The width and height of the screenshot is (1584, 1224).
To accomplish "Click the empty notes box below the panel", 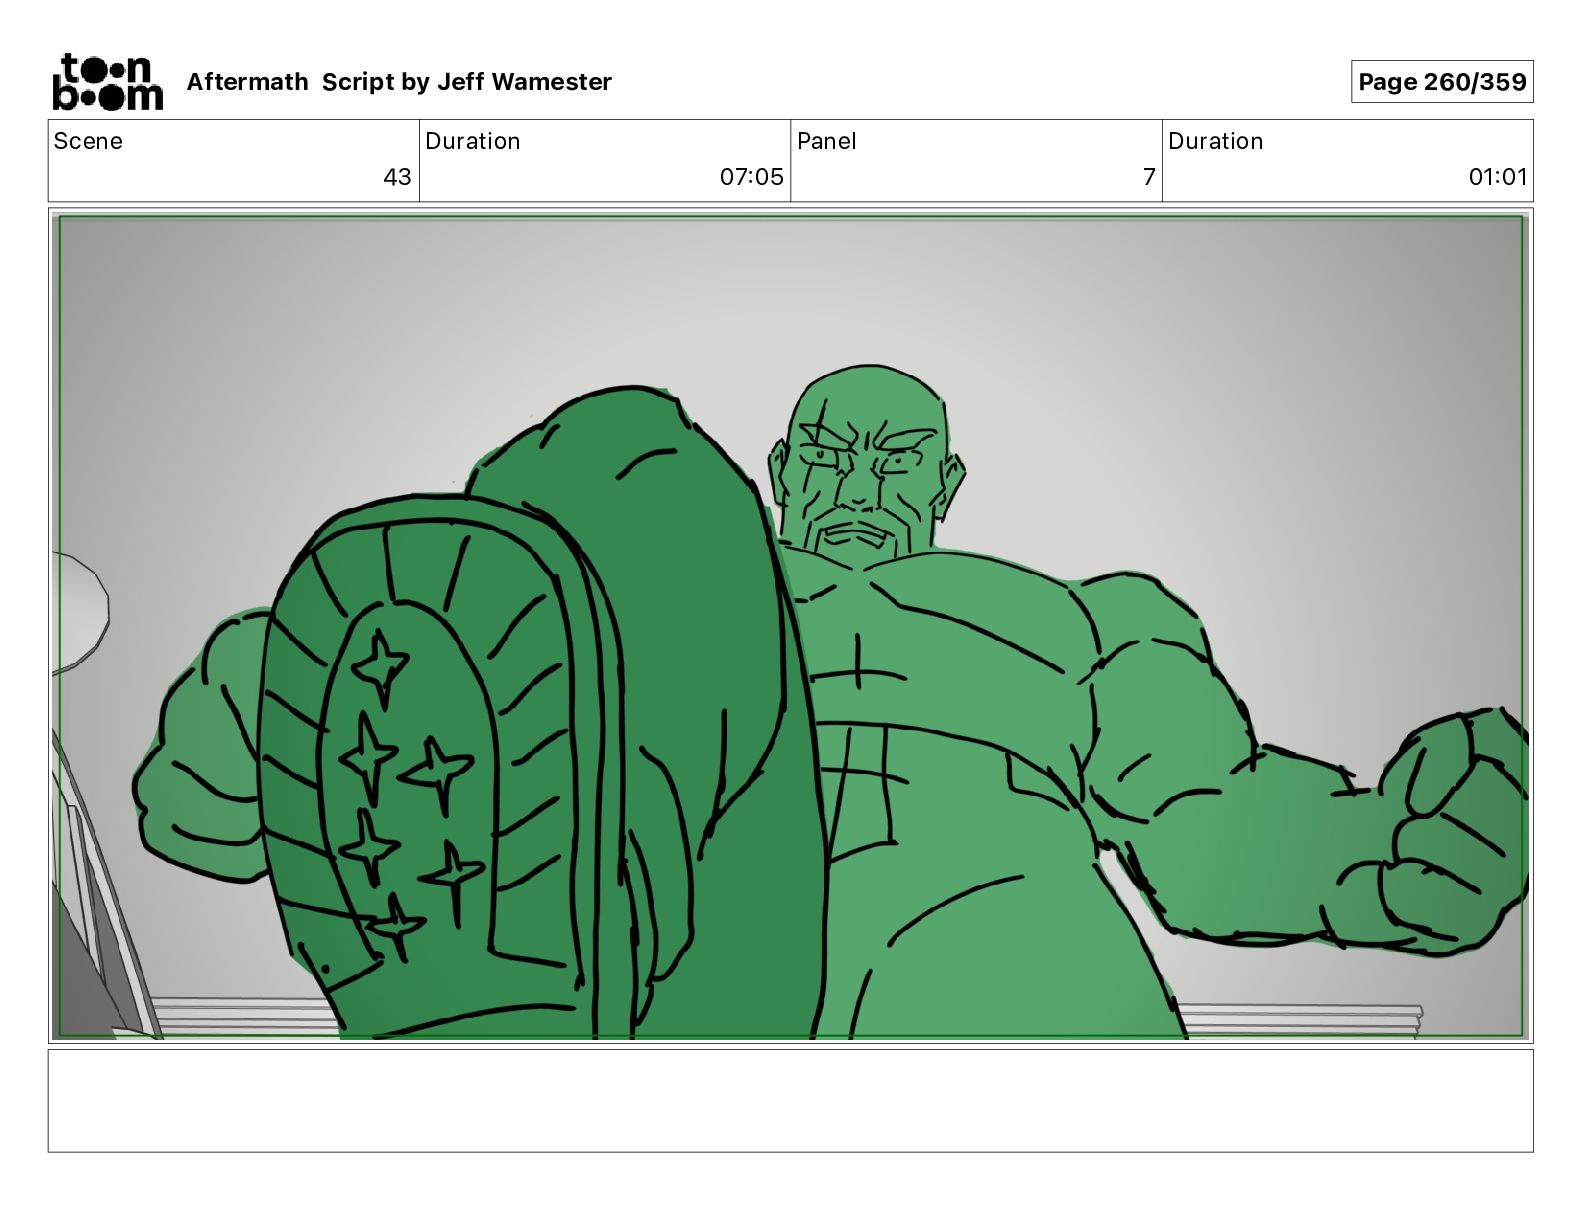I will pos(790,1101).
